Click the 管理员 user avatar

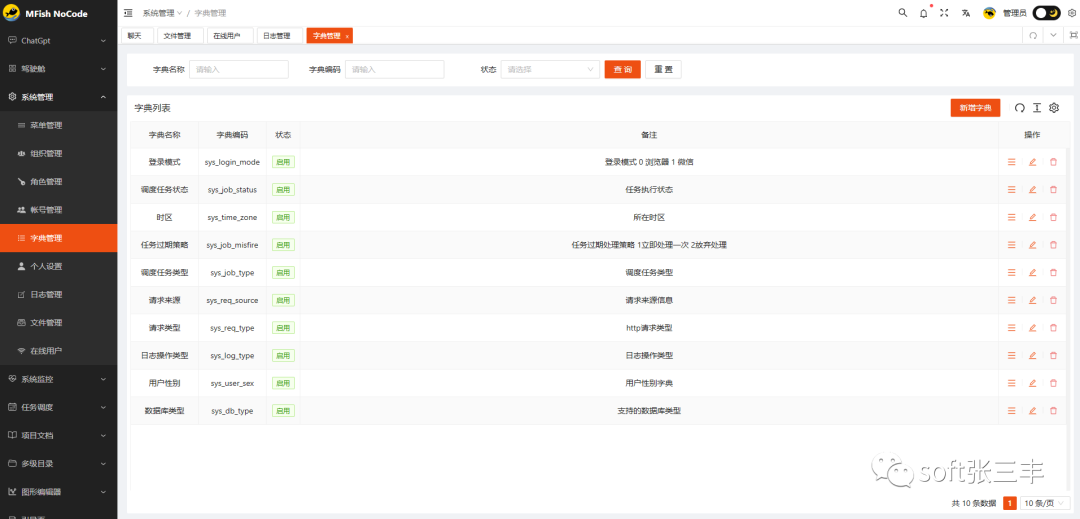[989, 13]
